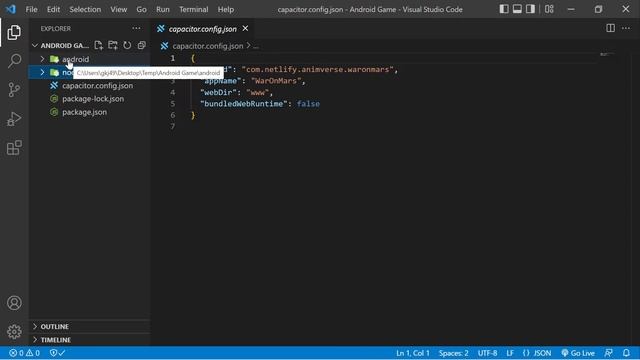Click the "com.netlify.animverse.waronmars" string
The image size is (640, 360).
(x=317, y=69)
